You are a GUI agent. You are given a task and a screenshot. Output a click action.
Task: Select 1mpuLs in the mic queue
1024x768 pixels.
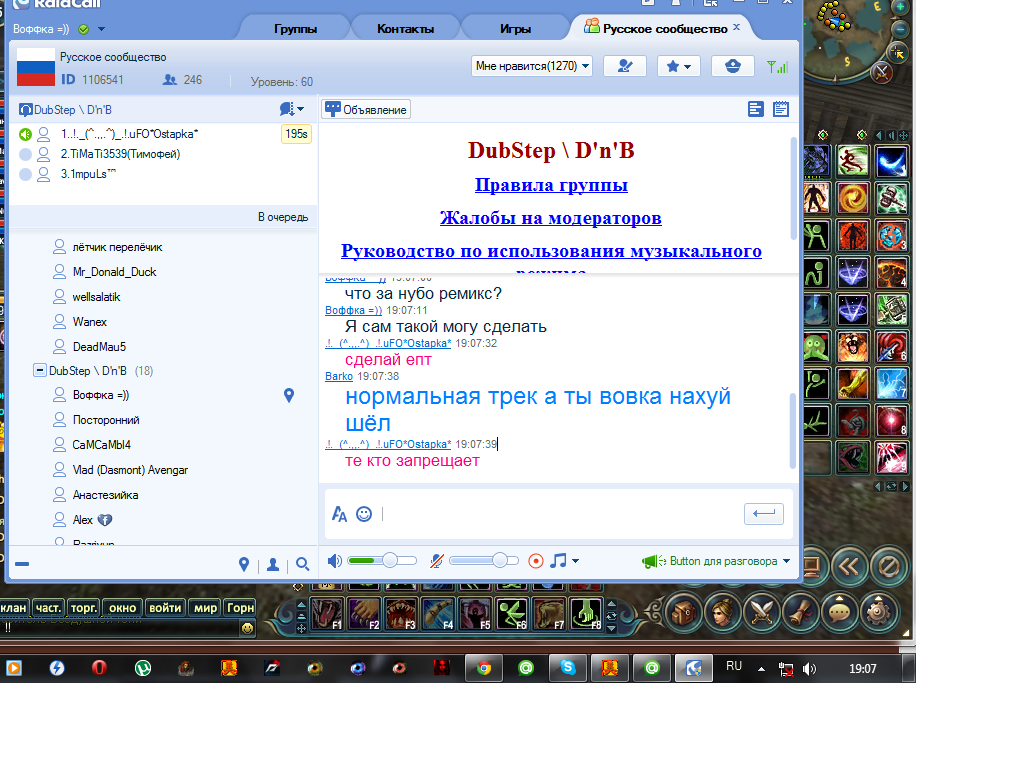click(88, 174)
